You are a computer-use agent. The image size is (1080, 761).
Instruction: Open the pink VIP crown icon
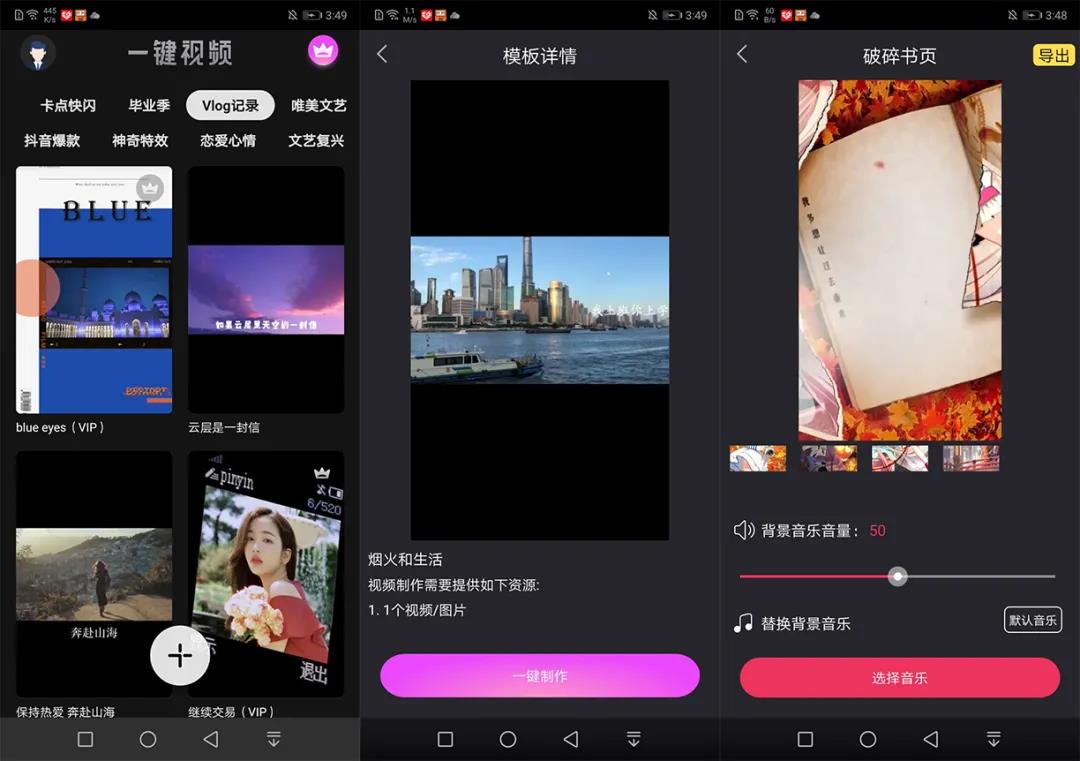point(323,51)
